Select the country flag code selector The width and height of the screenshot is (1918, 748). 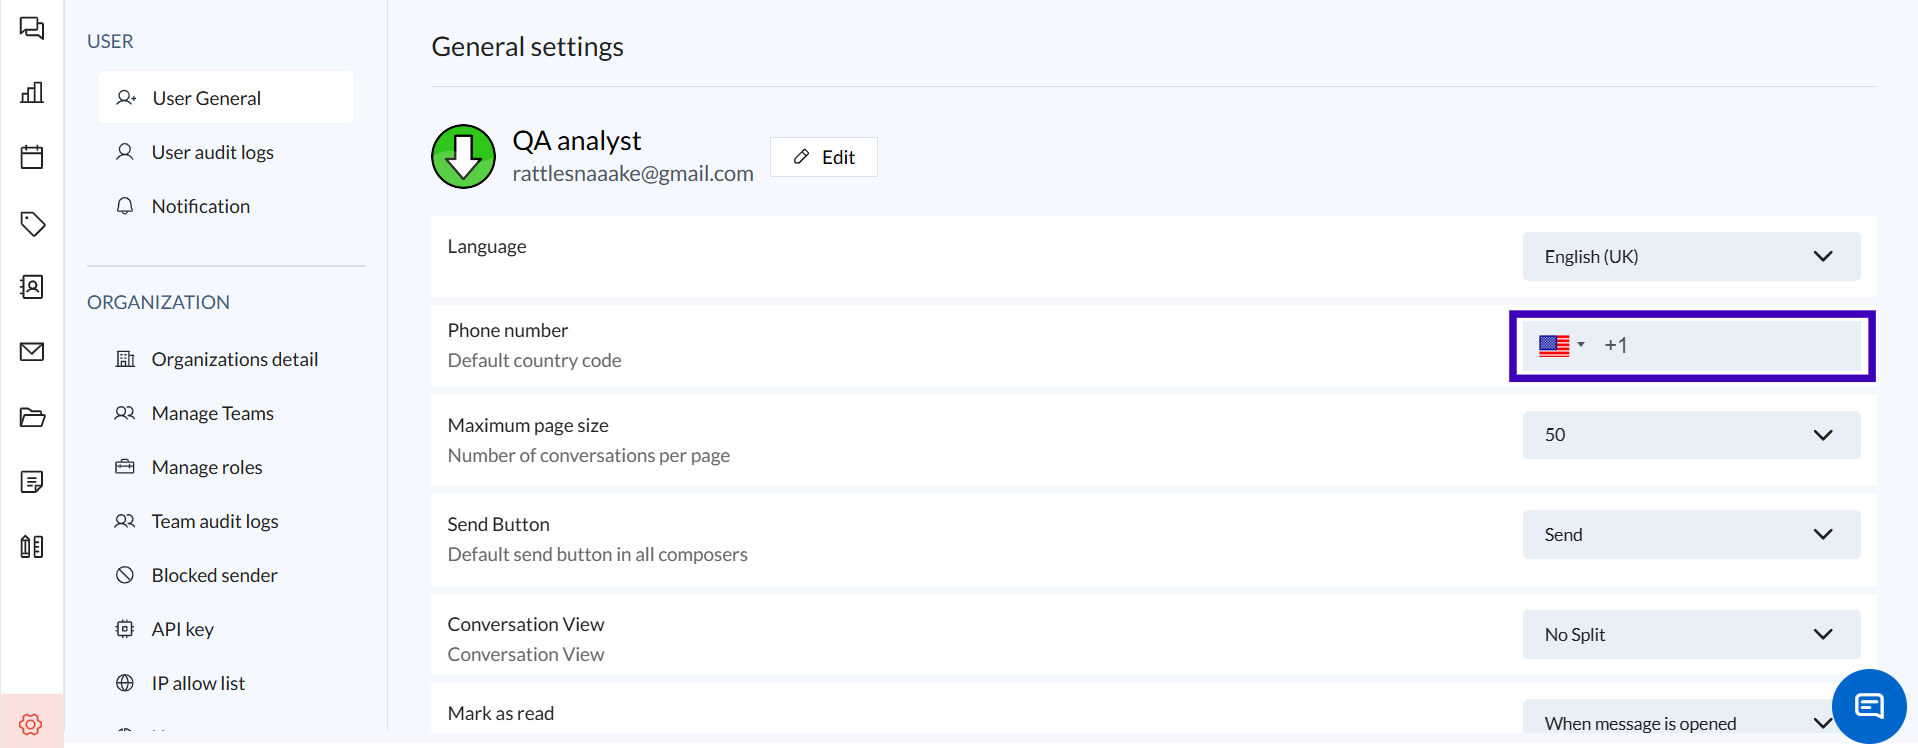(1561, 346)
